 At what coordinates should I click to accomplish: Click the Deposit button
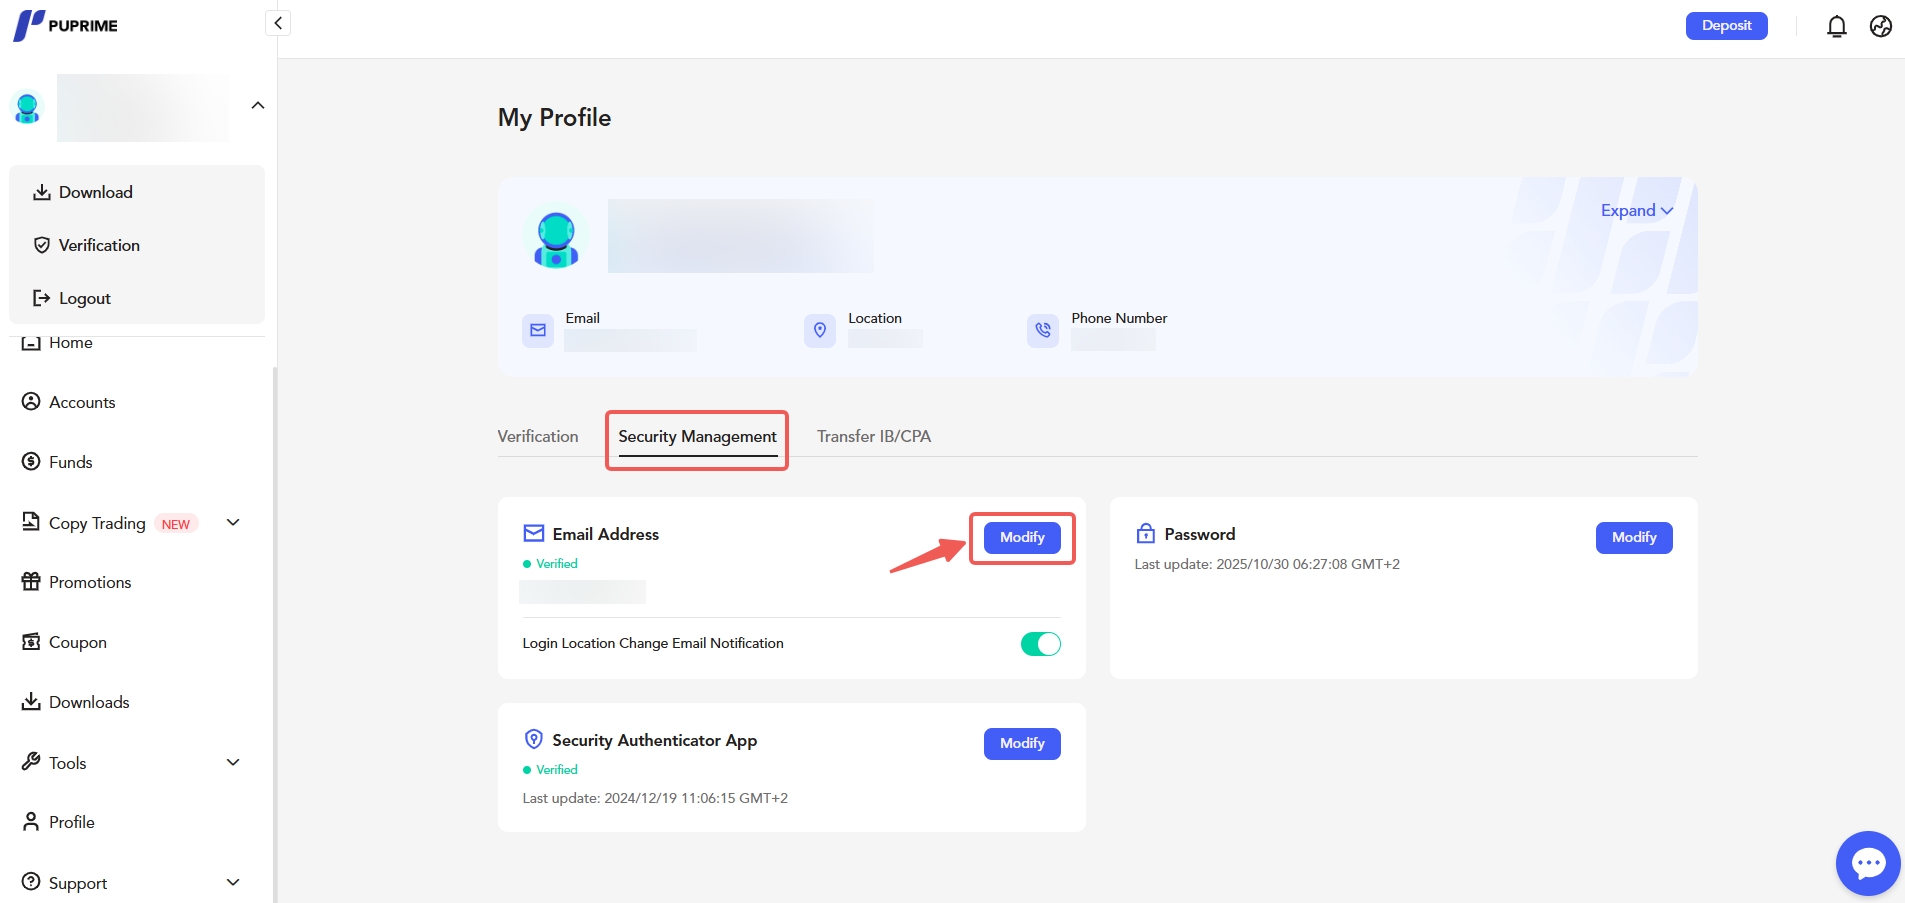pyautogui.click(x=1726, y=26)
